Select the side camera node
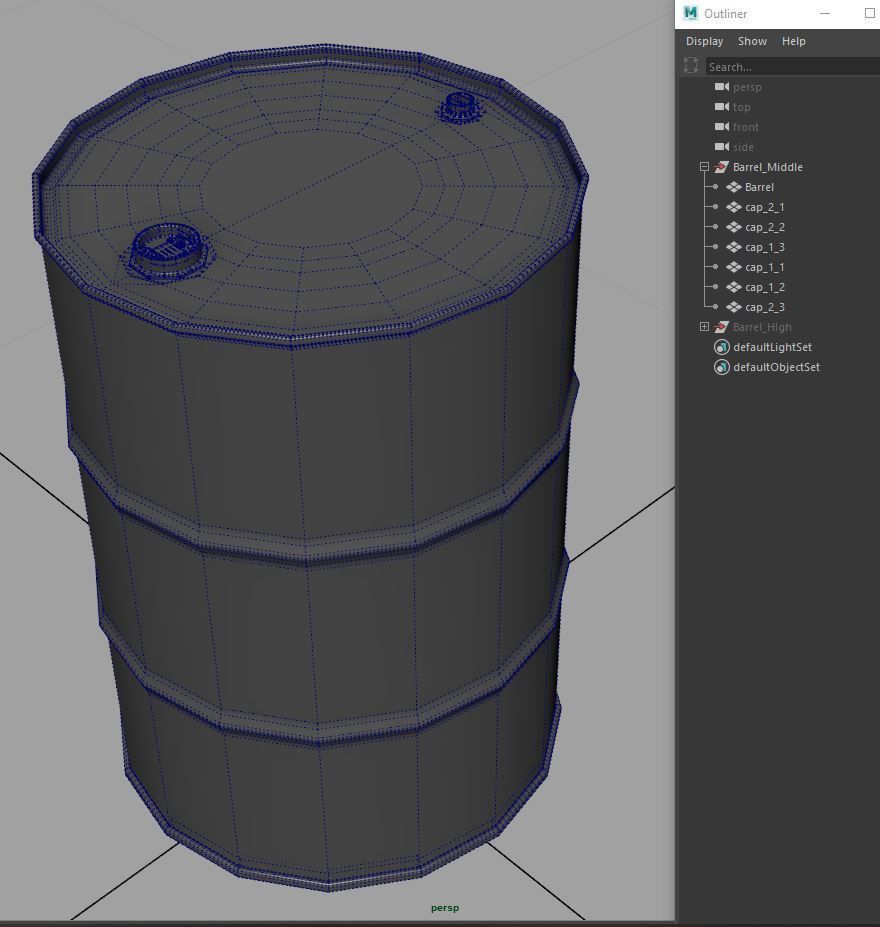880x927 pixels. 743,147
